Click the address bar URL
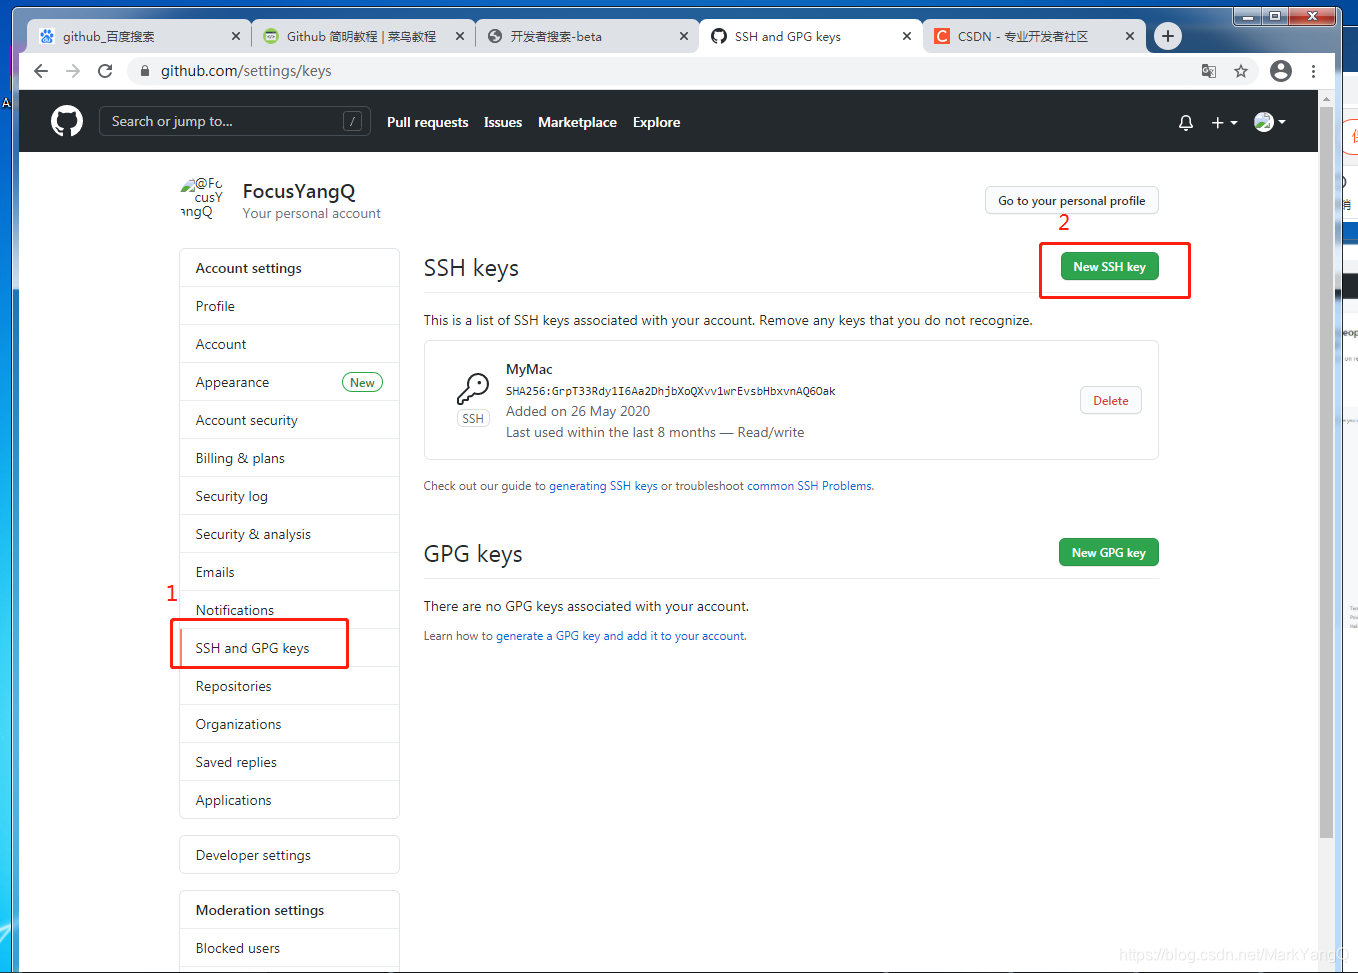This screenshot has width=1358, height=973. tap(246, 71)
